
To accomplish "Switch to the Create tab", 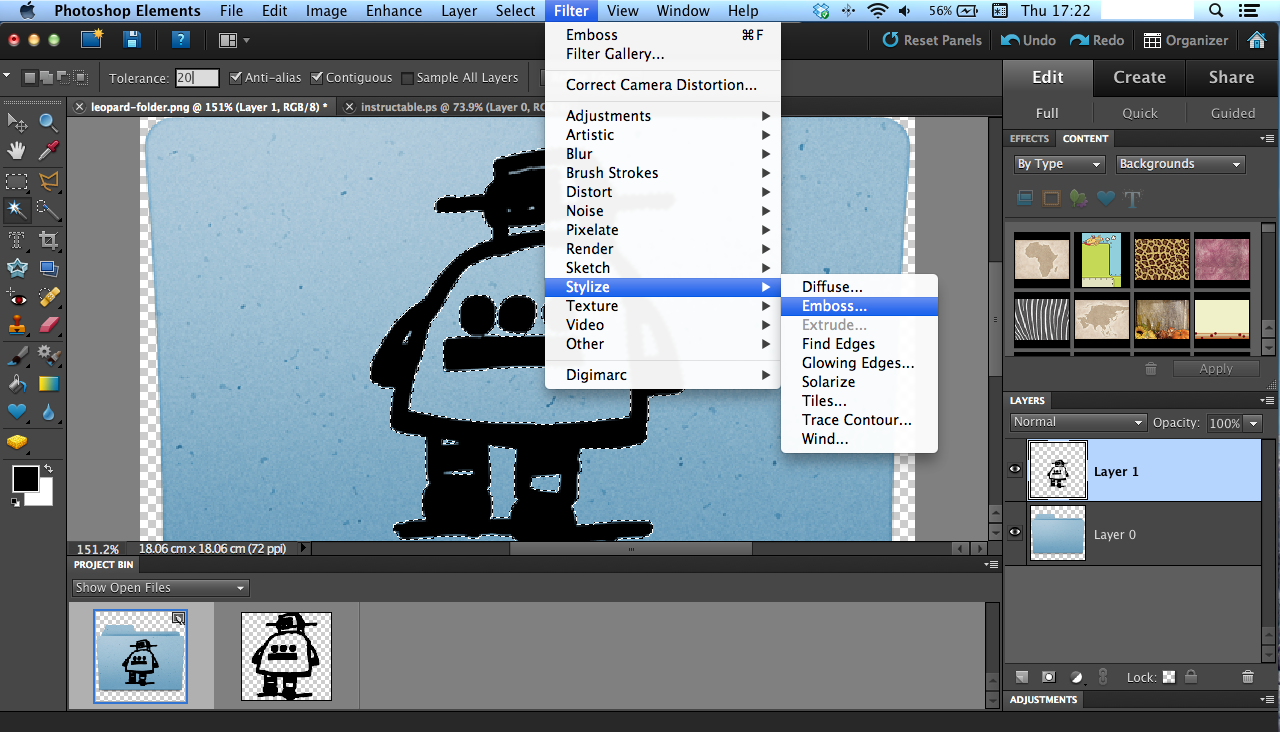I will tap(1139, 77).
